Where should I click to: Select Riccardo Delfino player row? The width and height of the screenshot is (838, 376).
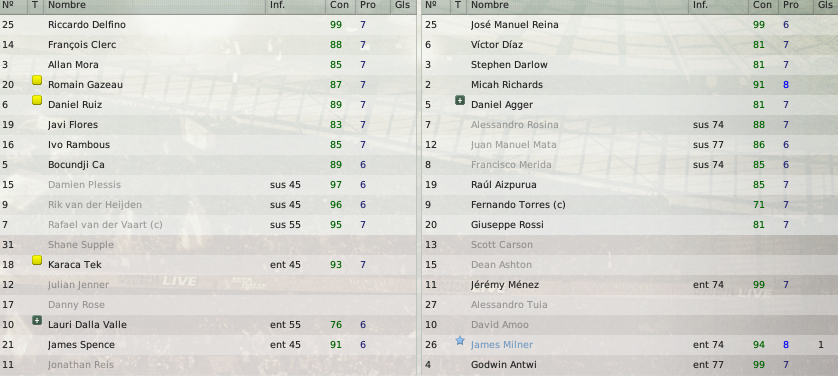(x=207, y=25)
